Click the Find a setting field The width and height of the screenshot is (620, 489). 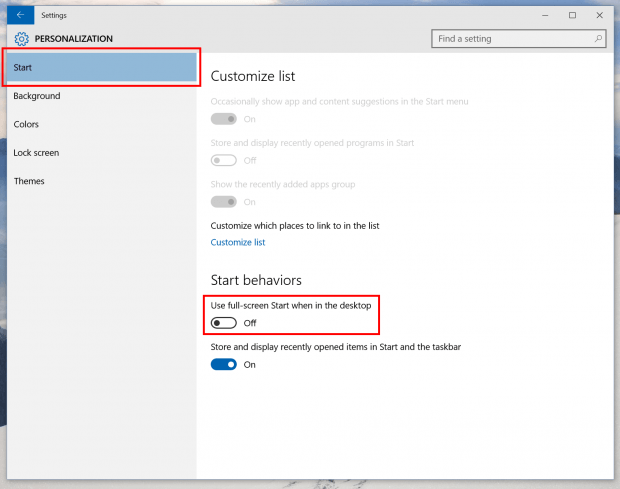(x=519, y=39)
